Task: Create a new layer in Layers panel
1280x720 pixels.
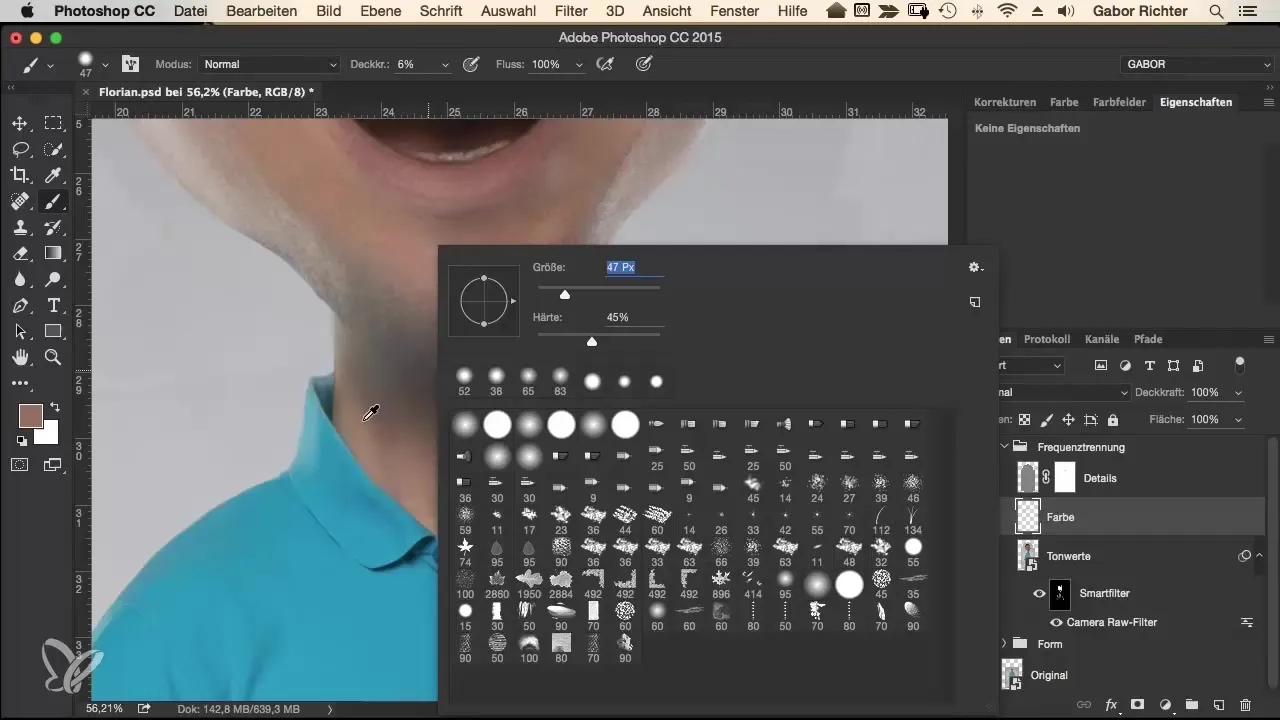Action: click(x=1218, y=705)
